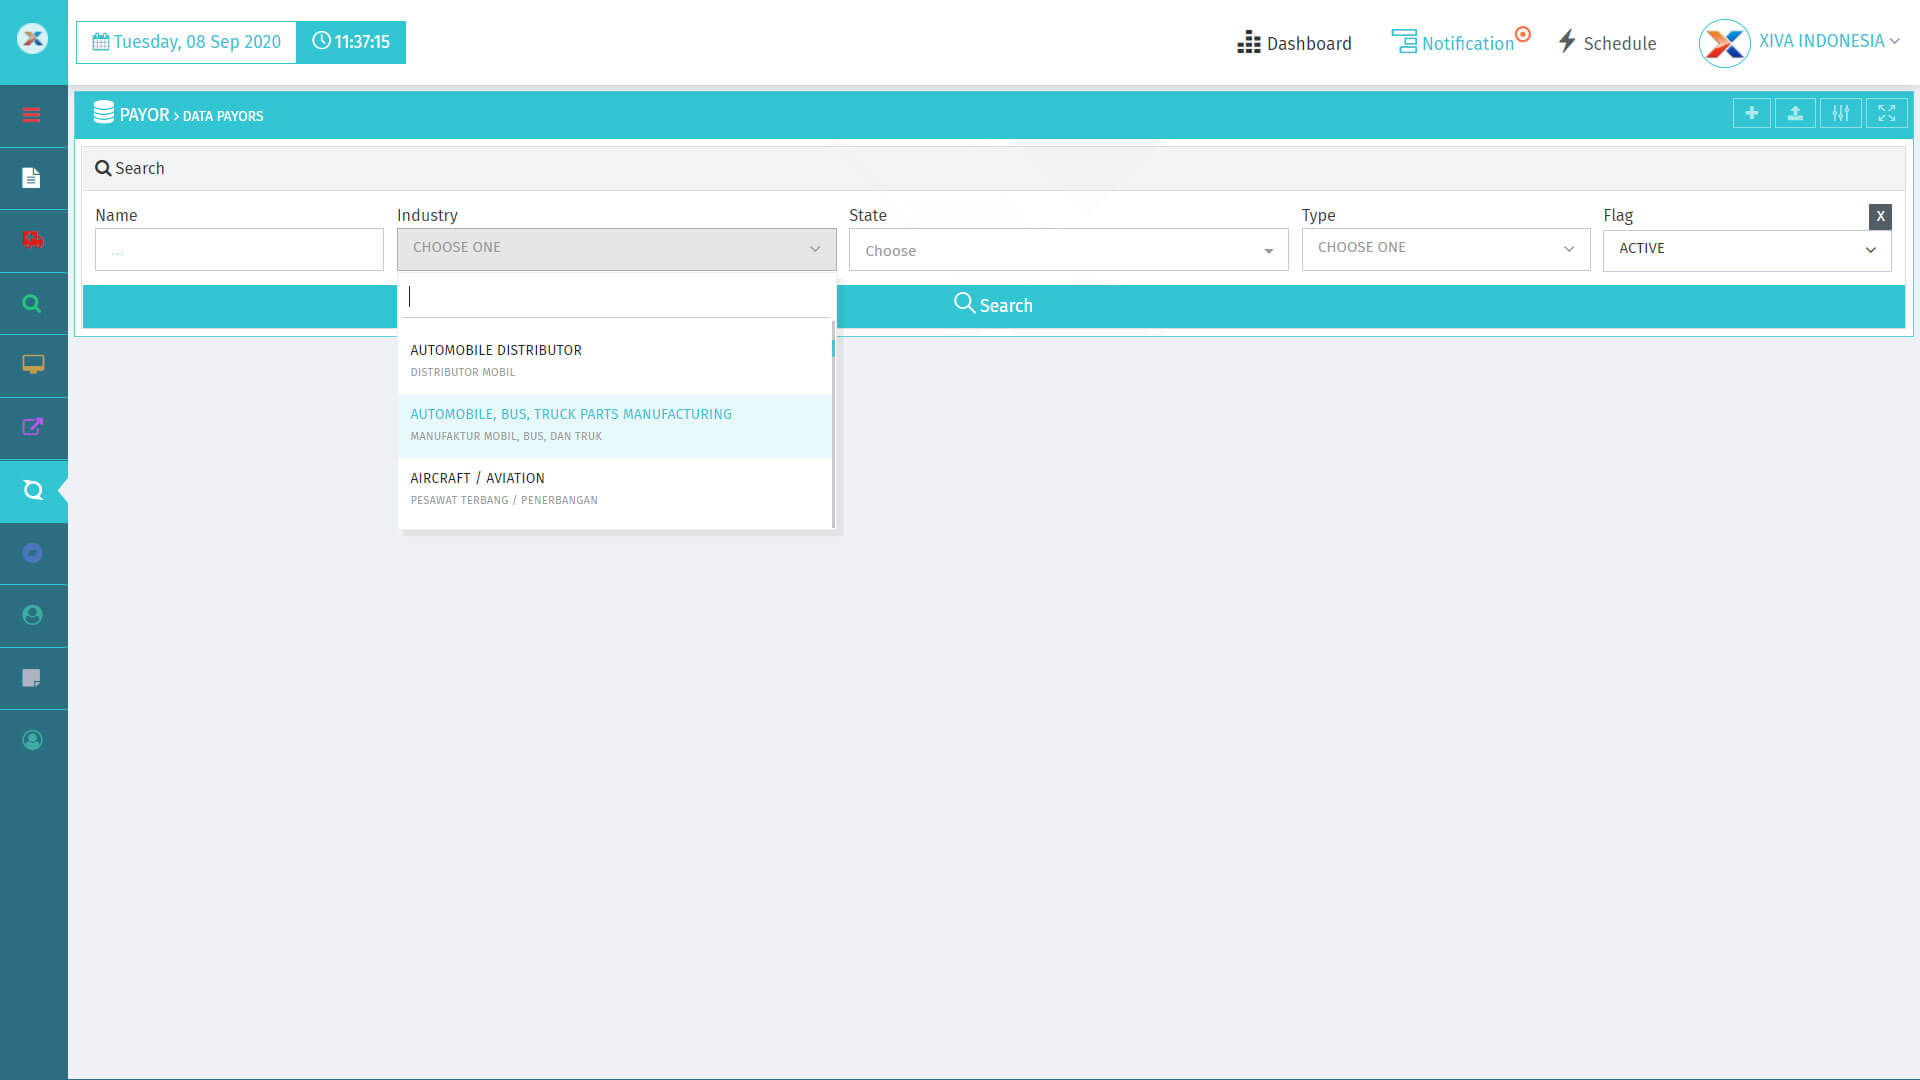Click the Xiva logo in the sidebar top
Screen dimensions: 1920x1080
33,39
